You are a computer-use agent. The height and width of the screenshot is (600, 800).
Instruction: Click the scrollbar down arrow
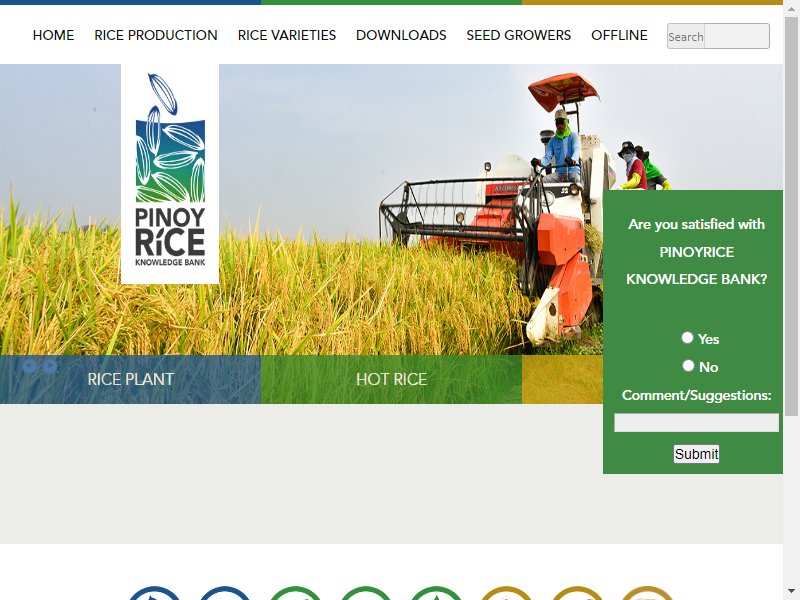pos(792,593)
